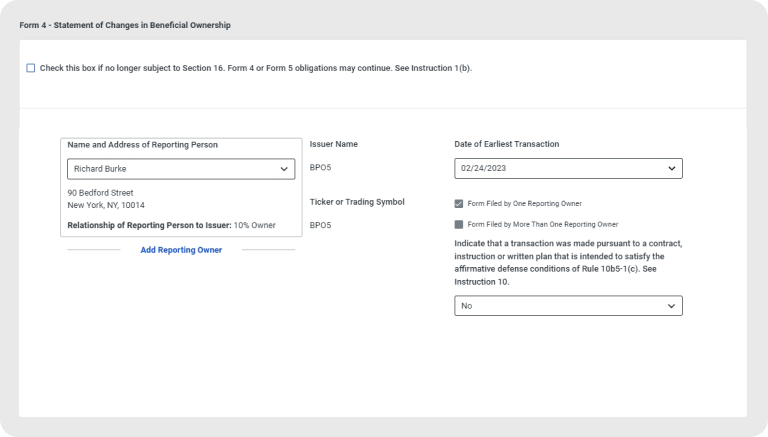Click the Ticker or Trading Symbol label
The height and width of the screenshot is (437, 768).
[357, 202]
